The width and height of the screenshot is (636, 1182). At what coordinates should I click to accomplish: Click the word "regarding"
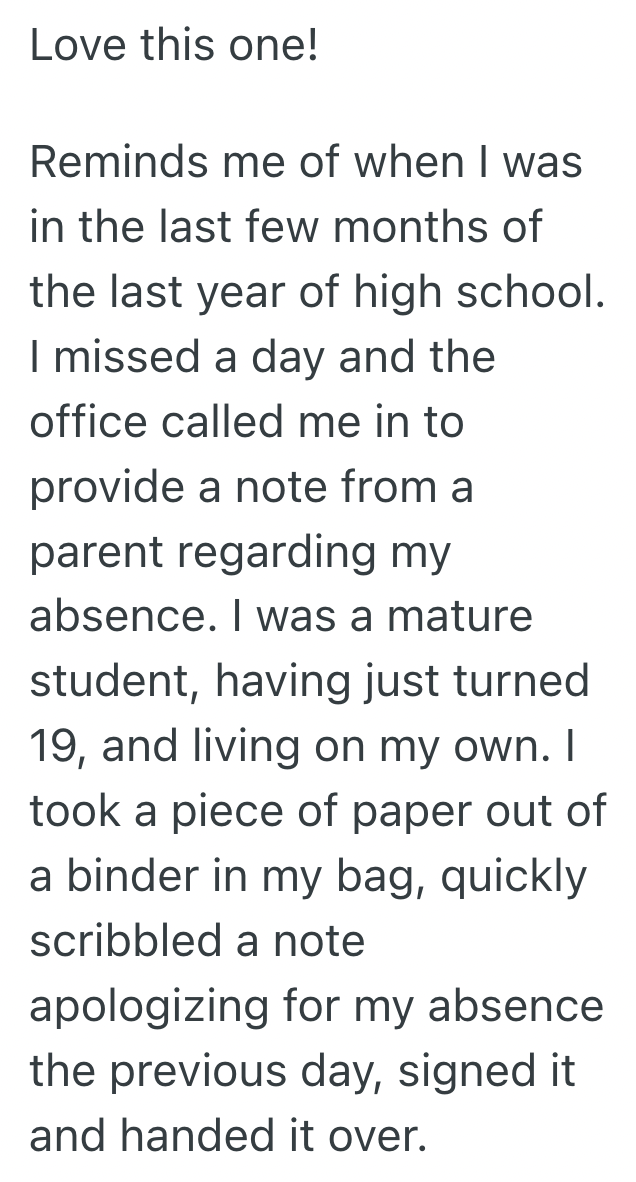coord(260,552)
